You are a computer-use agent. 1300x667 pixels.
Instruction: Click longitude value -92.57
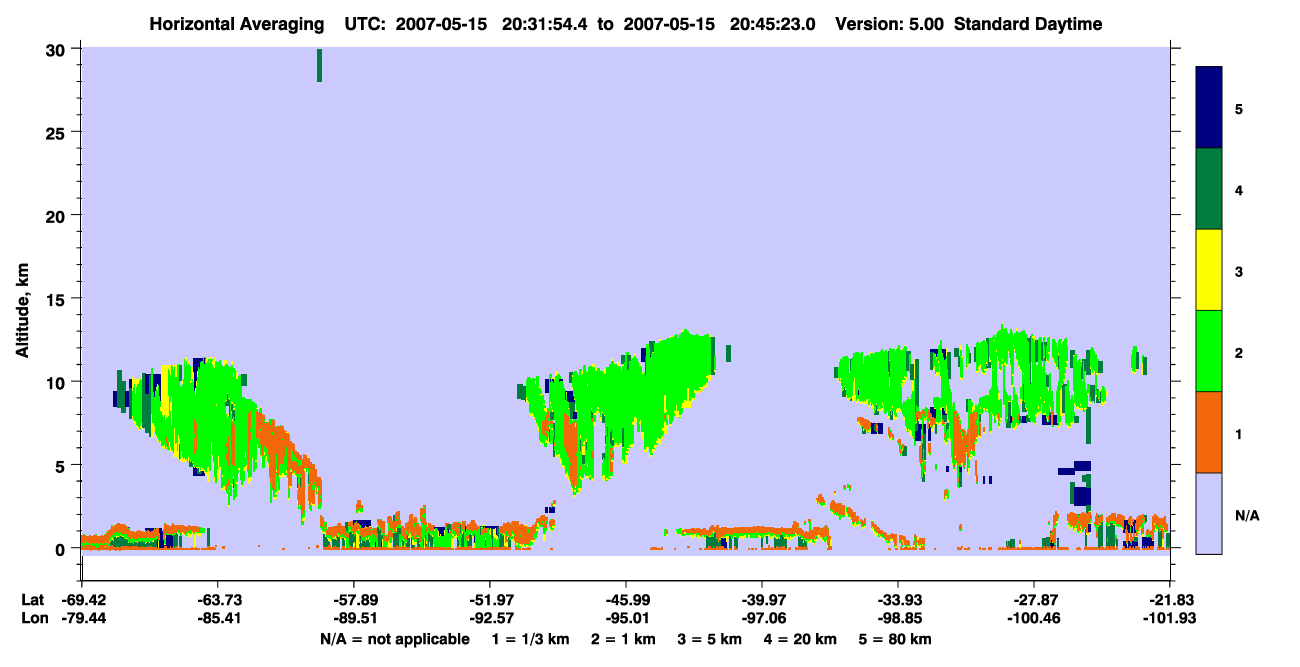coord(490,618)
